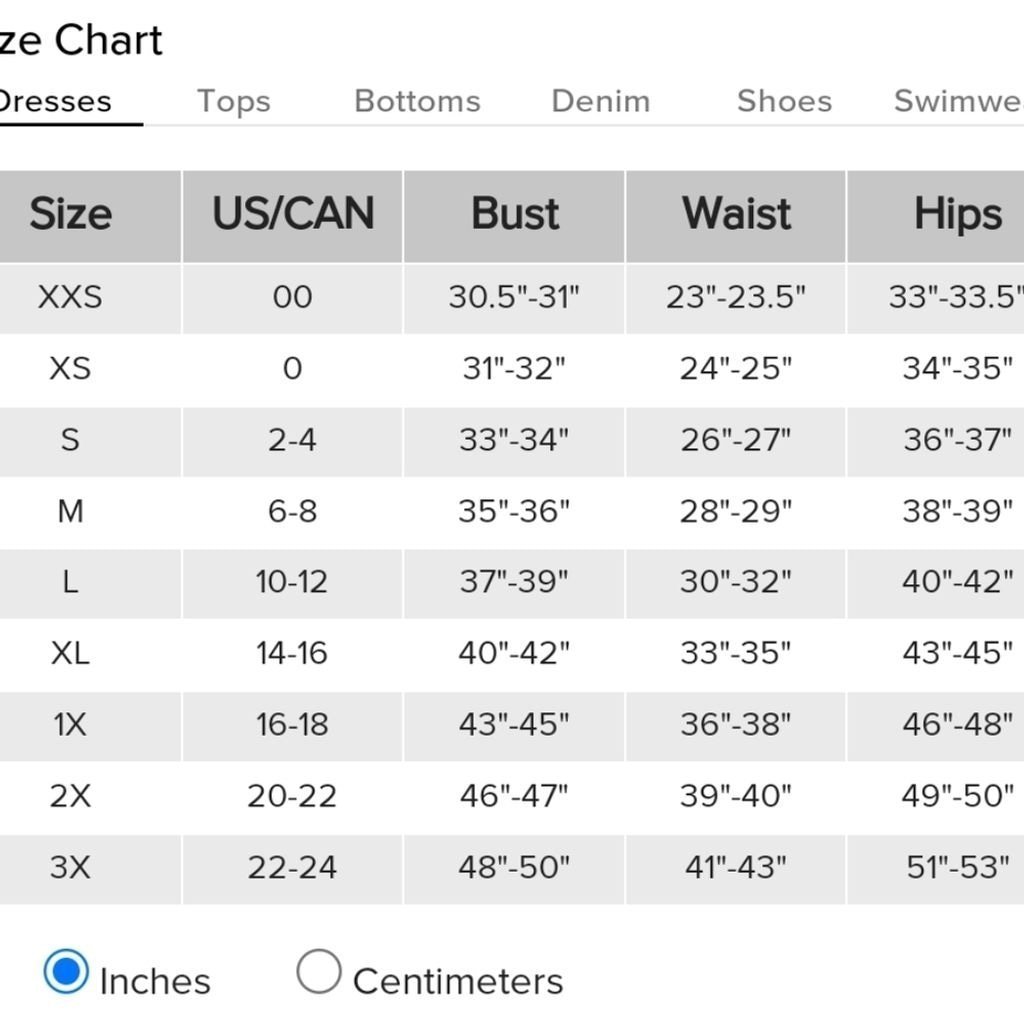Viewport: 1024px width, 1024px height.
Task: Open the Shoes size tab
Action: [x=784, y=101]
